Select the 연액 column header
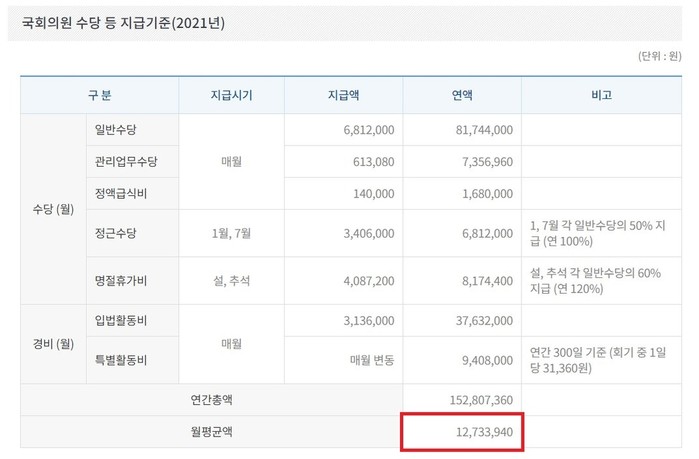Image resolution: width=699 pixels, height=459 pixels. [462, 96]
